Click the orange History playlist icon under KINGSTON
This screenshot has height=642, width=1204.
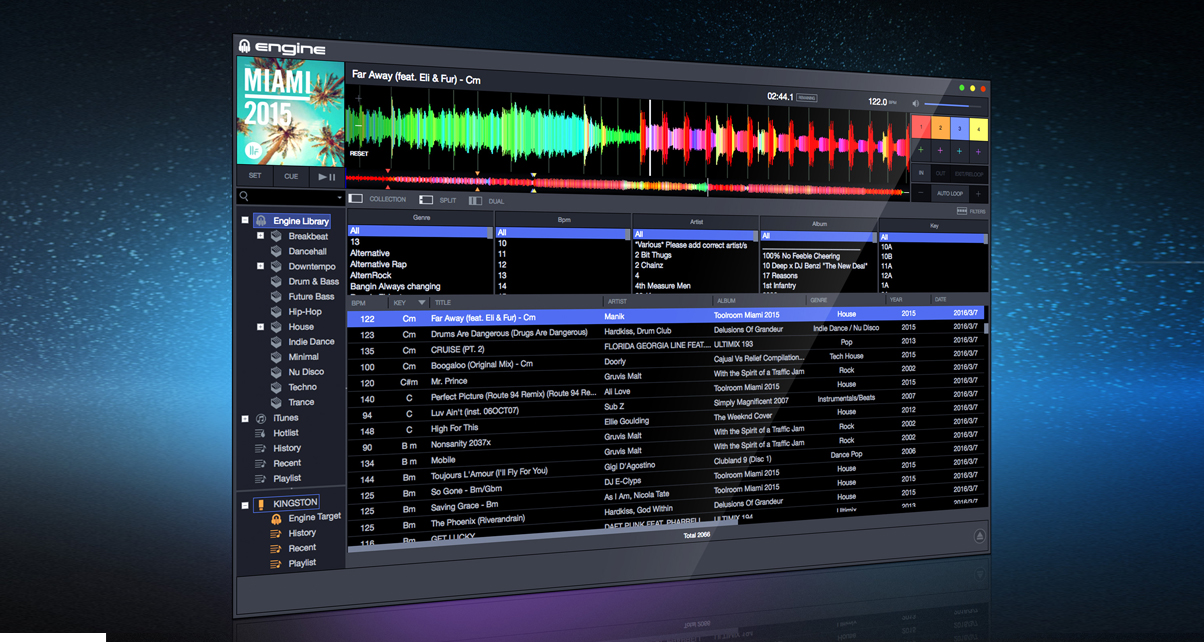click(276, 533)
